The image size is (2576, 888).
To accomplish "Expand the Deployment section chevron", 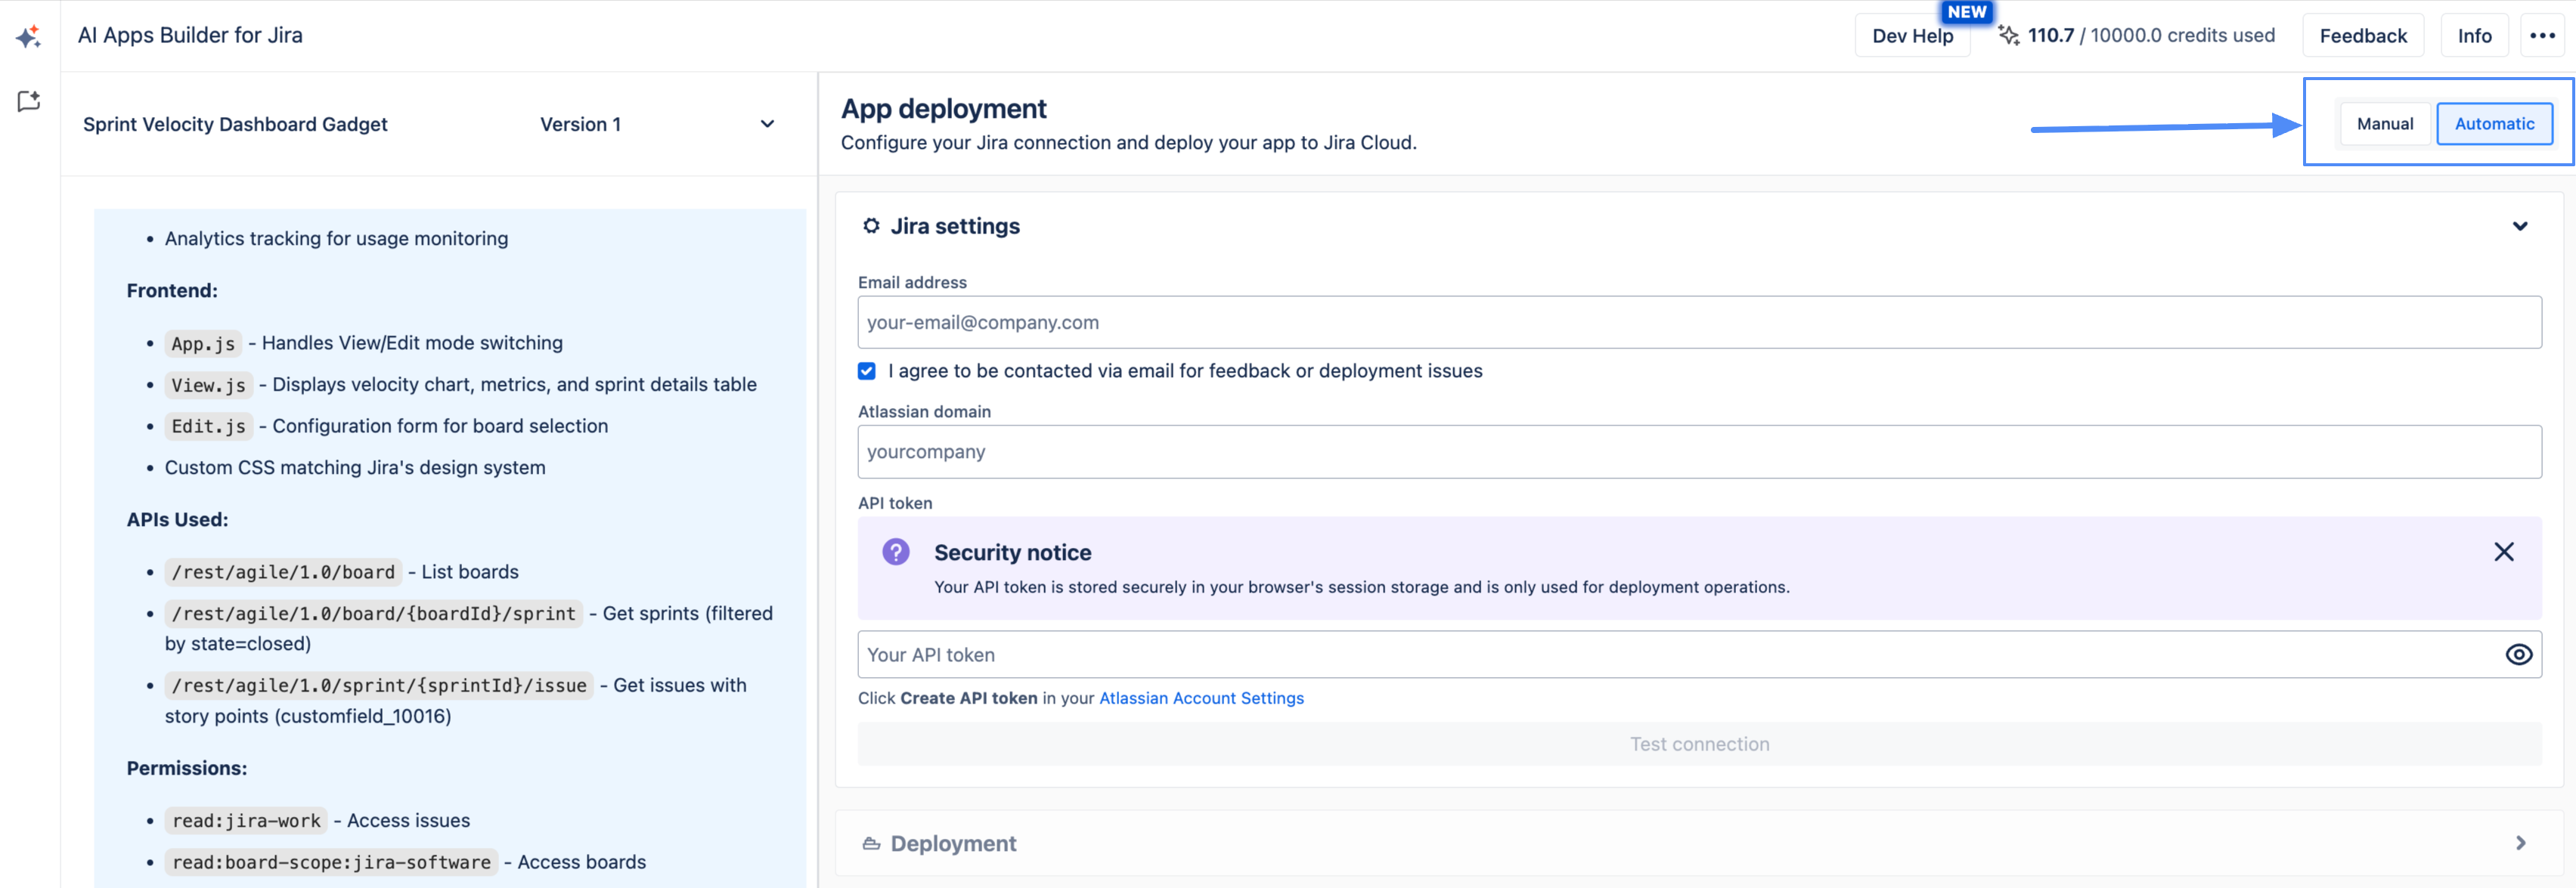I will (2519, 844).
